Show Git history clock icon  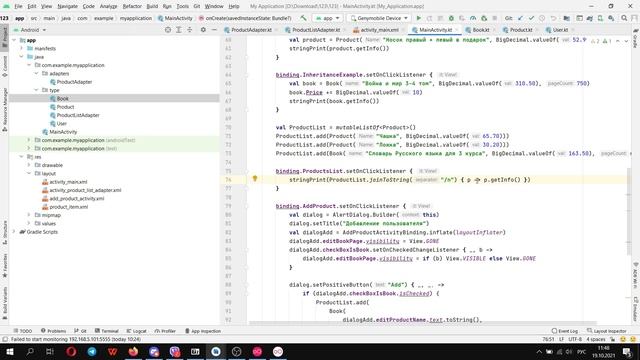[542, 18]
